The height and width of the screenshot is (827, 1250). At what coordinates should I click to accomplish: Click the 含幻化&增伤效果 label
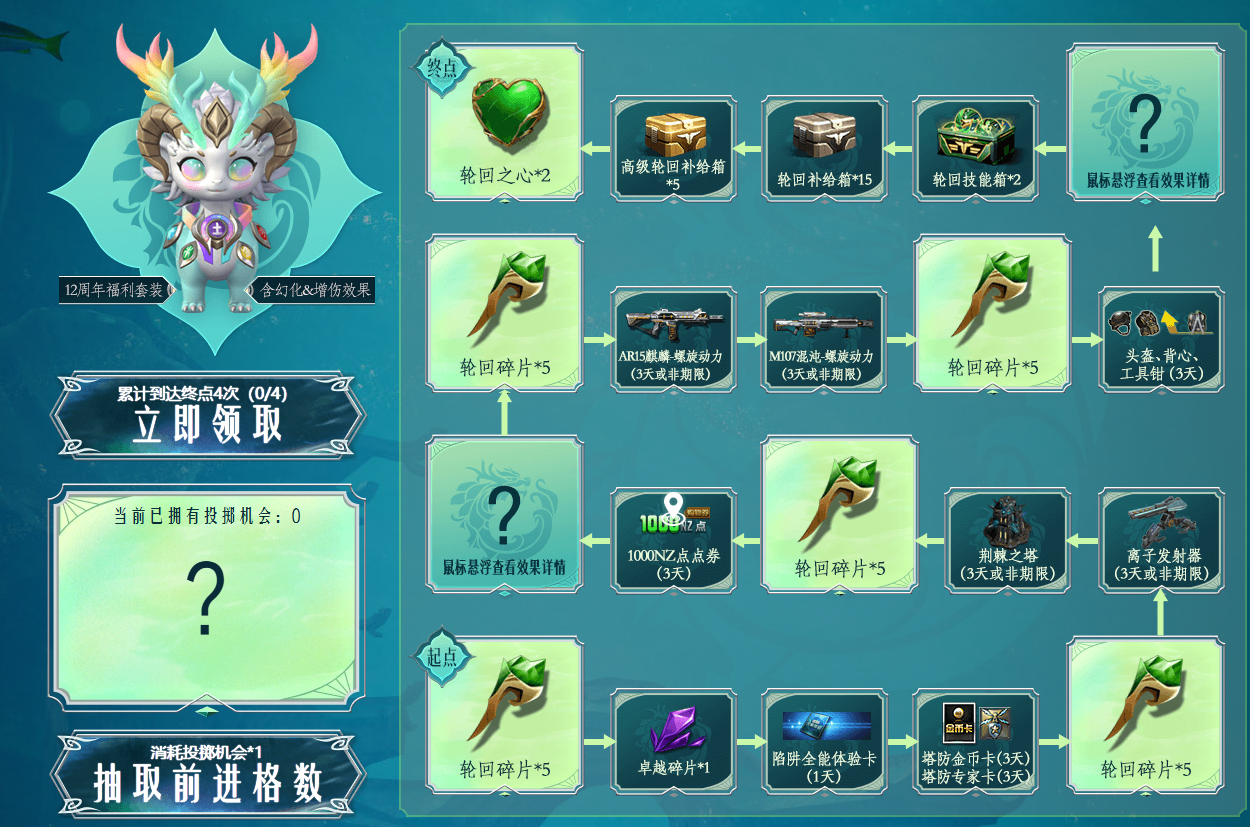(x=315, y=290)
